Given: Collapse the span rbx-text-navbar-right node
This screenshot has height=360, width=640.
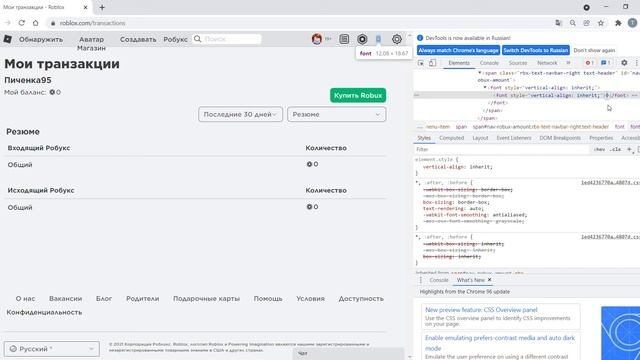Looking at the screenshot, I should pos(480,73).
